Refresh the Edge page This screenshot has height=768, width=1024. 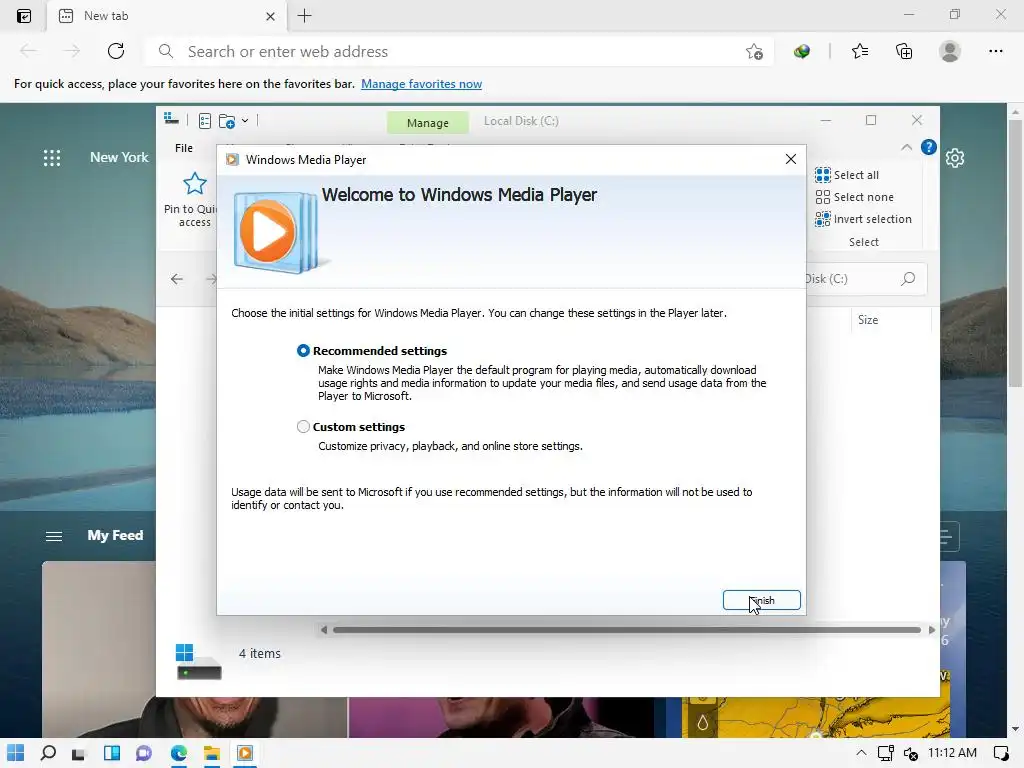click(116, 51)
